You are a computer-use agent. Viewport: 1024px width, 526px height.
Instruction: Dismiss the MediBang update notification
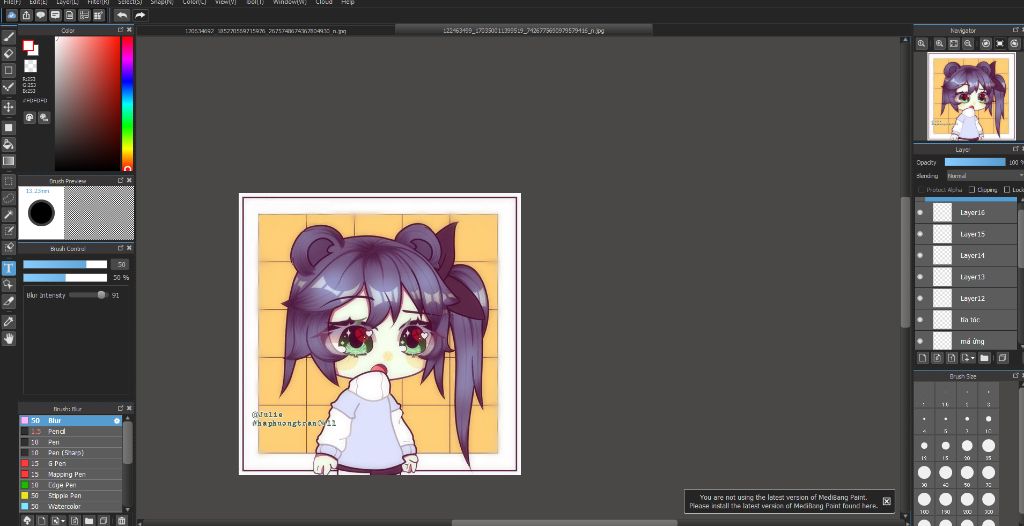886,501
